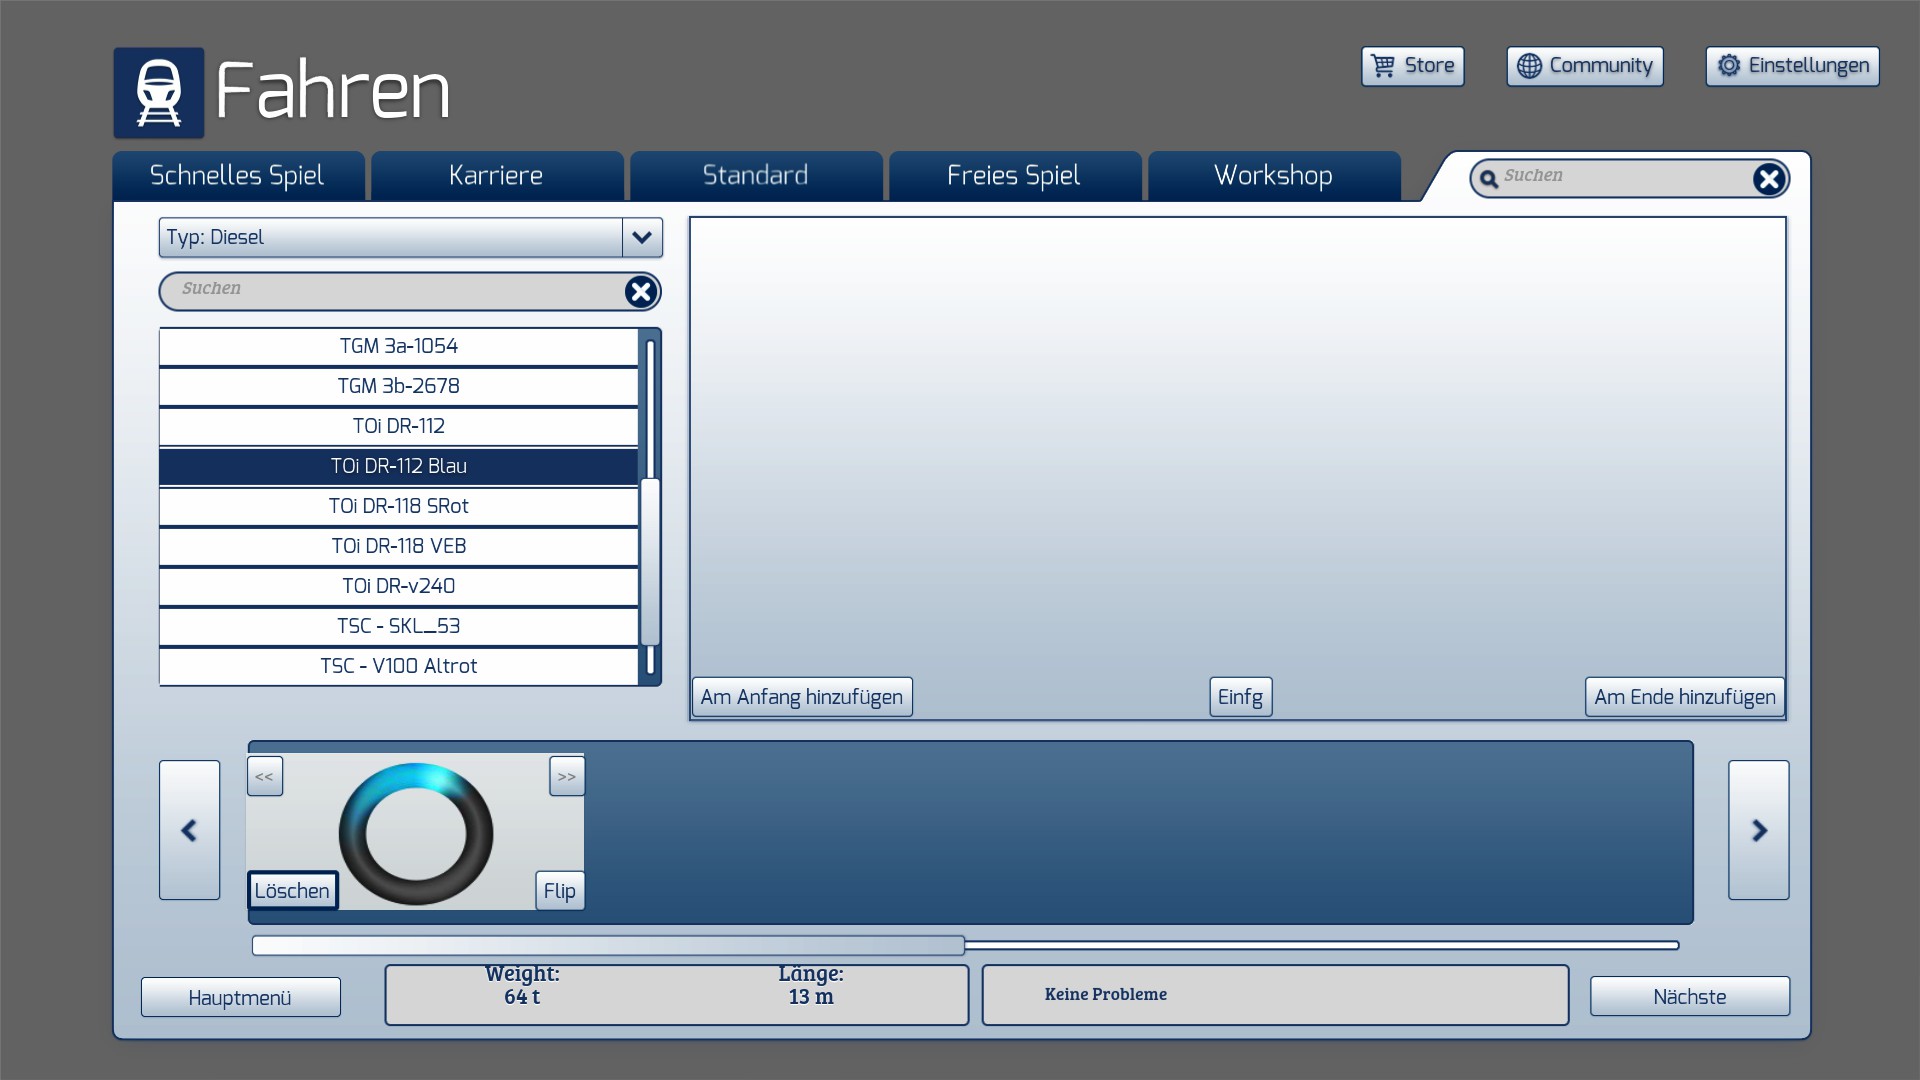Click the right arrow on consist strip
This screenshot has width=1920, height=1080.
pos(1758,830)
